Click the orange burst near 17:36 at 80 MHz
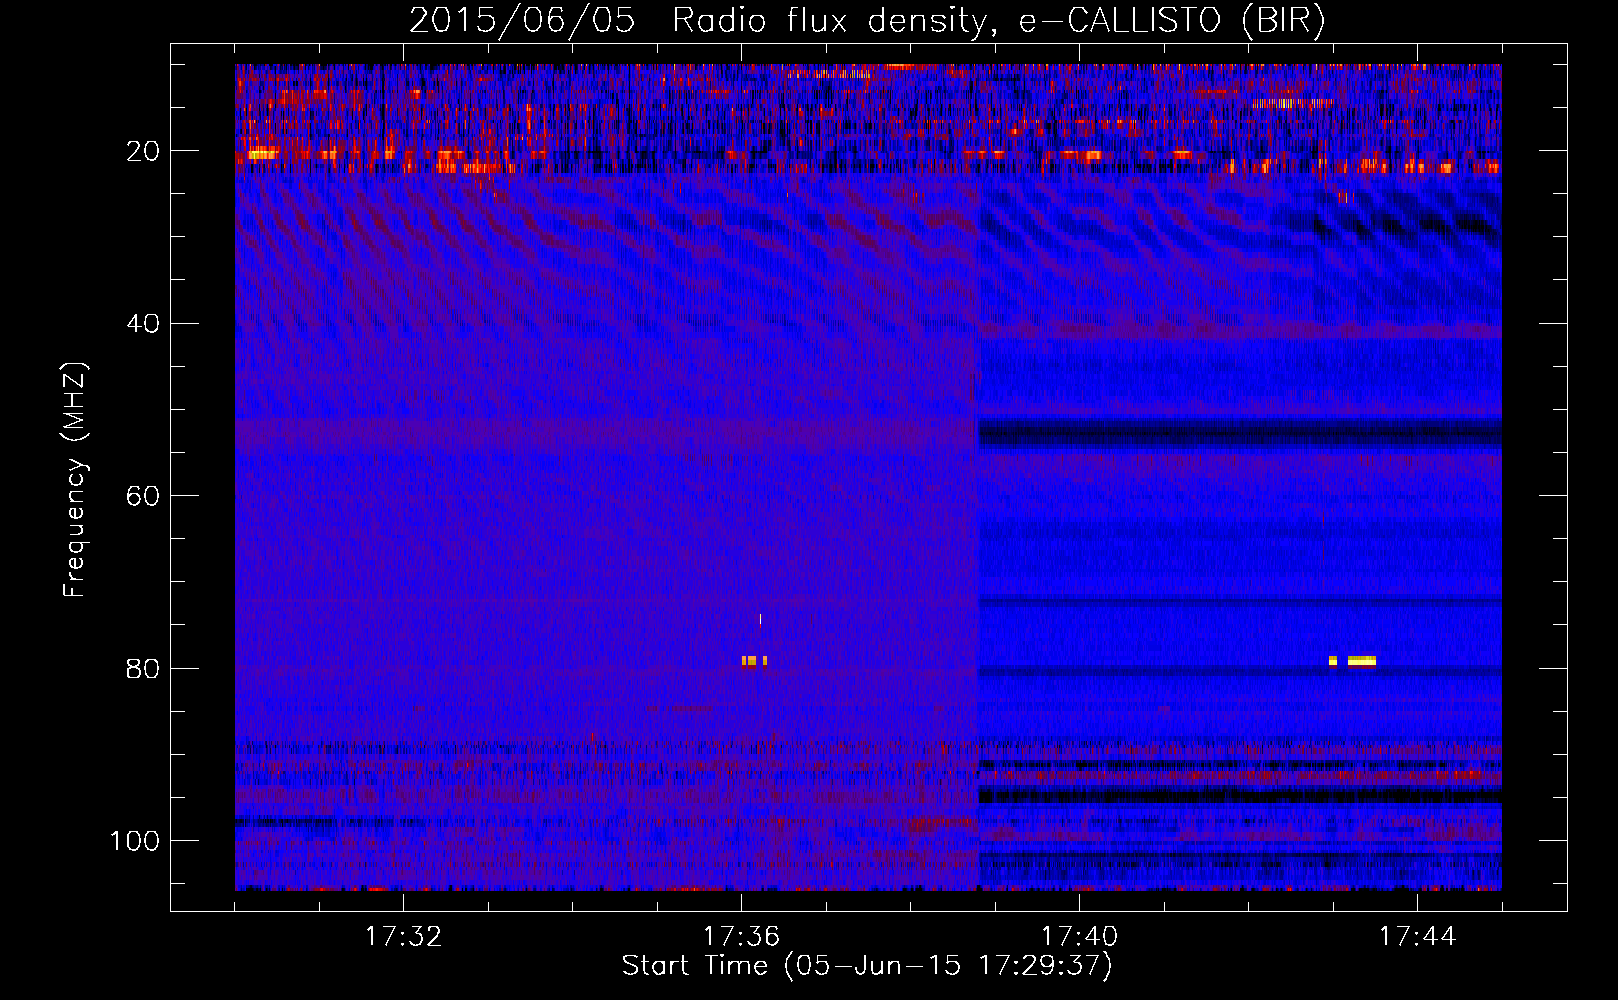This screenshot has width=1618, height=1000. pos(750,661)
